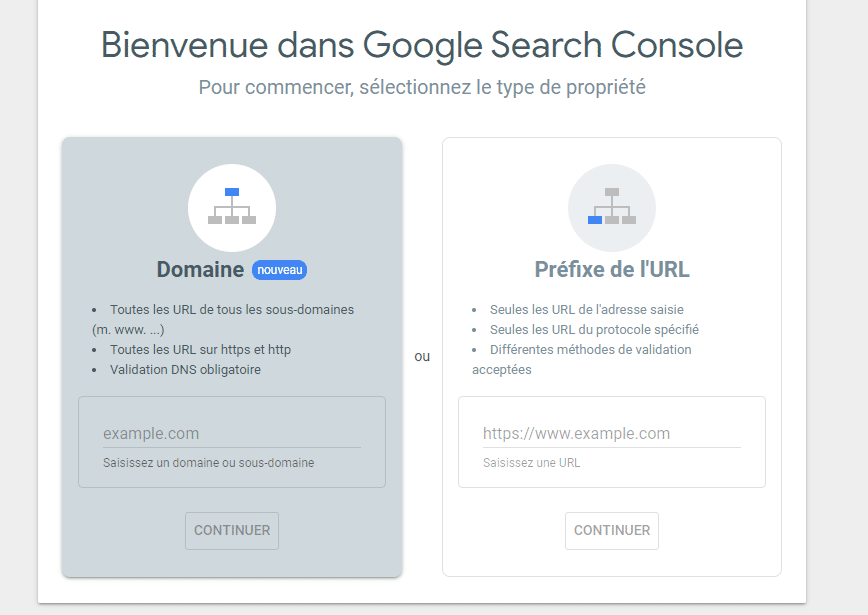Click the Domaine property type network icon
868x615 pixels.
232,208
